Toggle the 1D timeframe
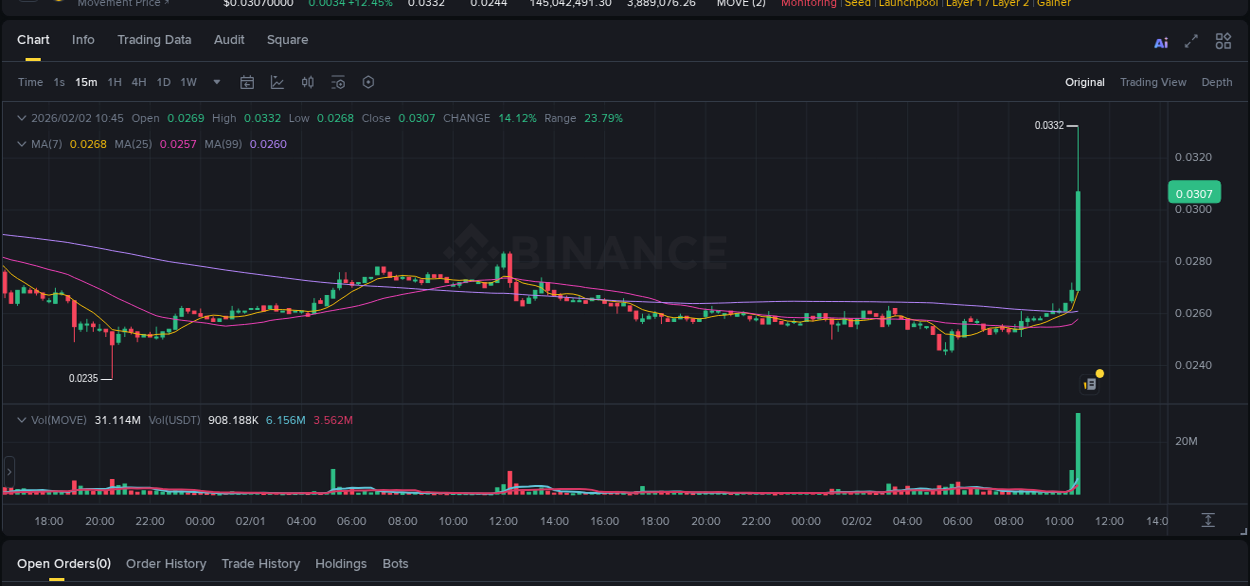1250x586 pixels. (163, 82)
